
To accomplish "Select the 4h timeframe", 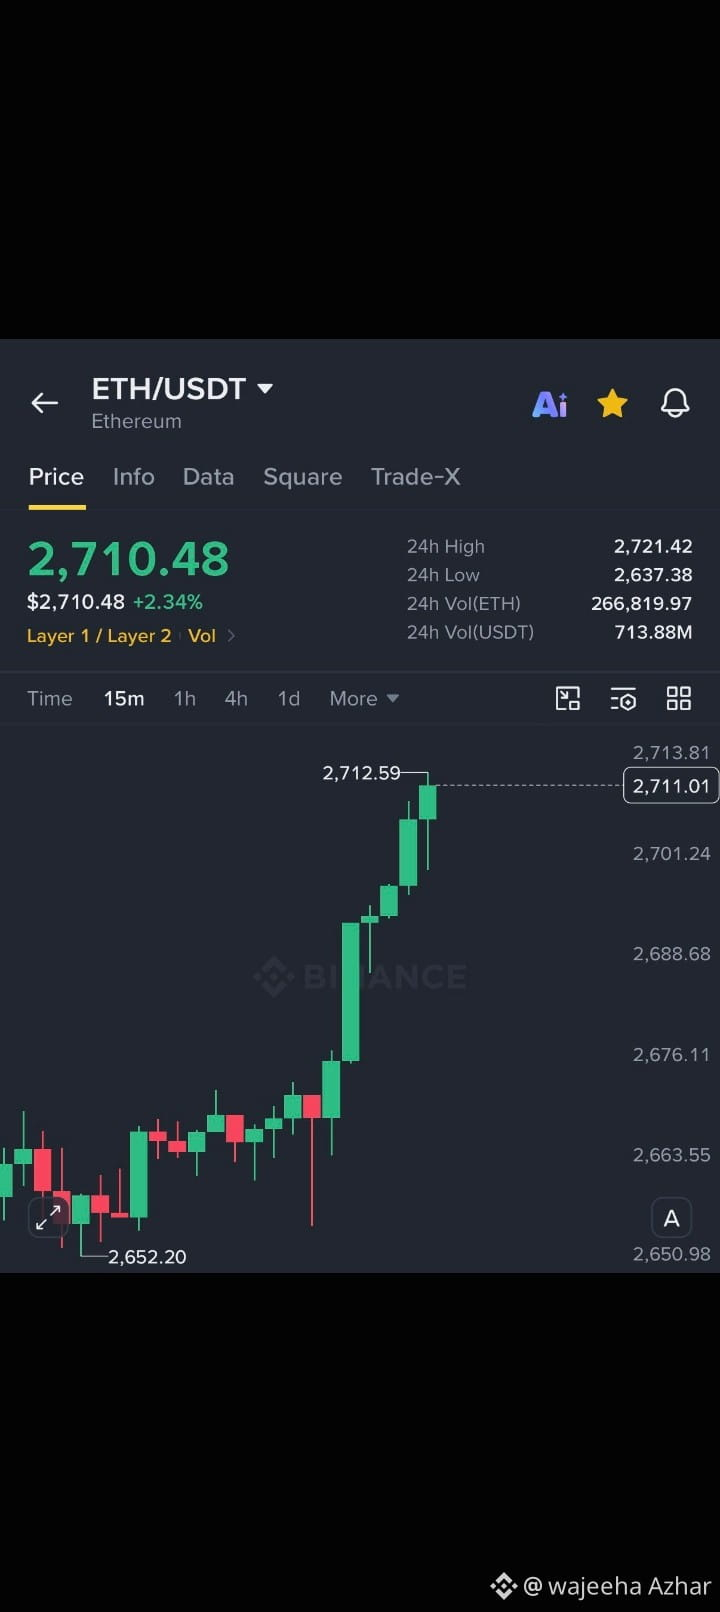I will [x=236, y=698].
